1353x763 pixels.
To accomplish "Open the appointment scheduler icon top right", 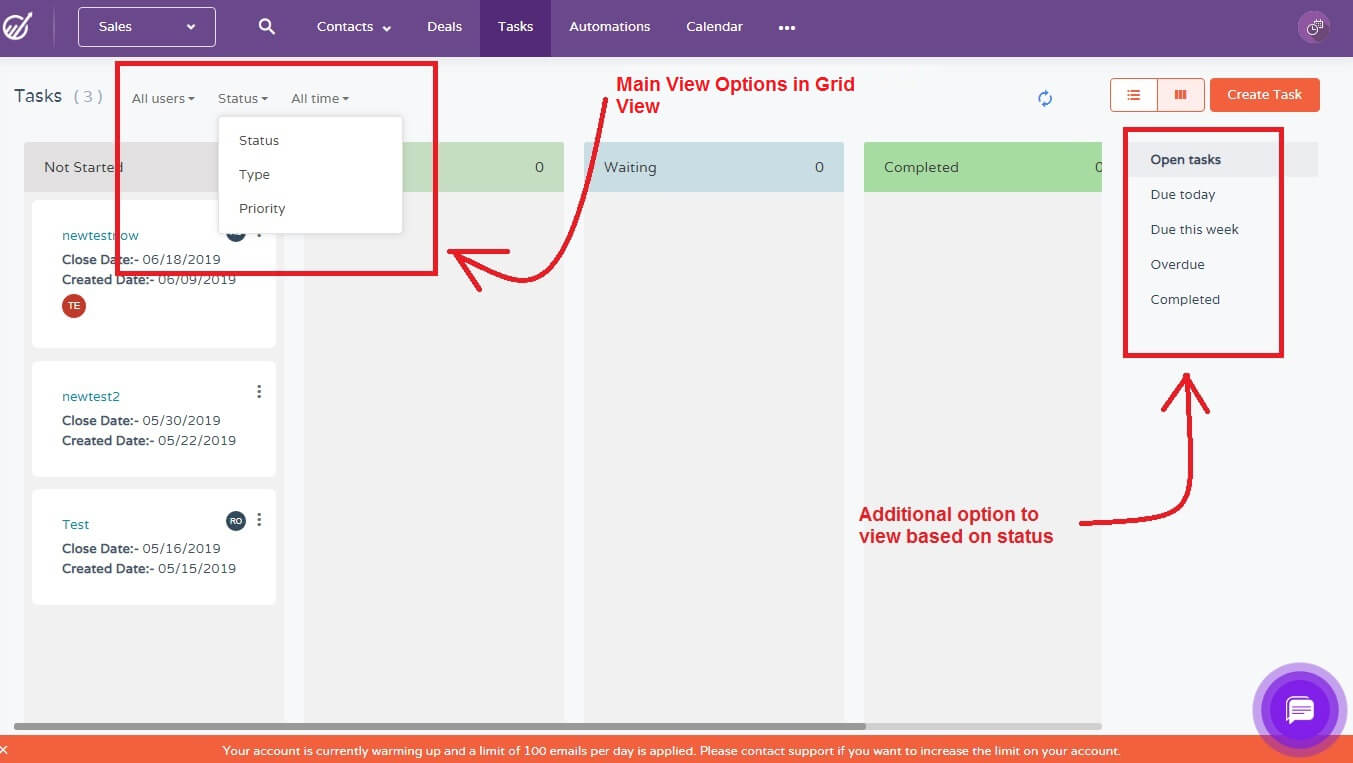I will click(x=1313, y=27).
